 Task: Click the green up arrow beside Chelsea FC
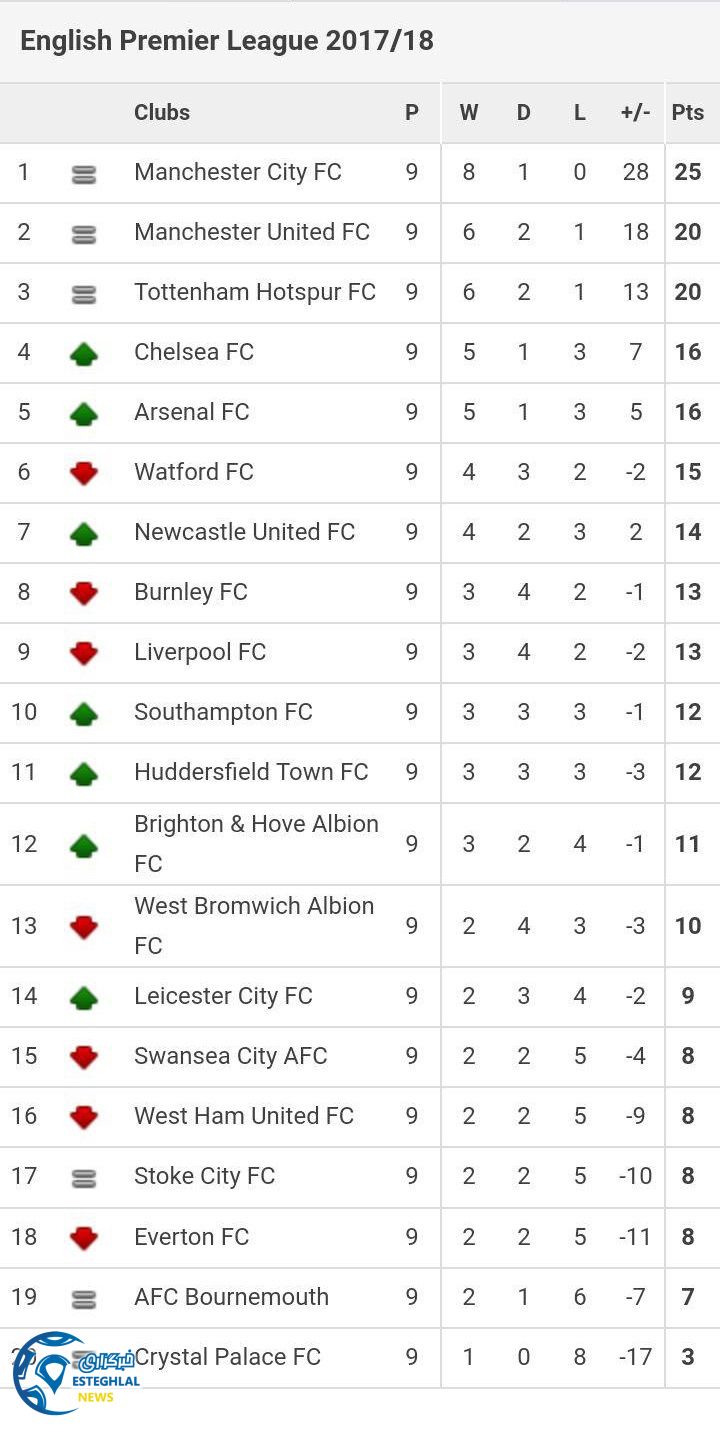84,353
